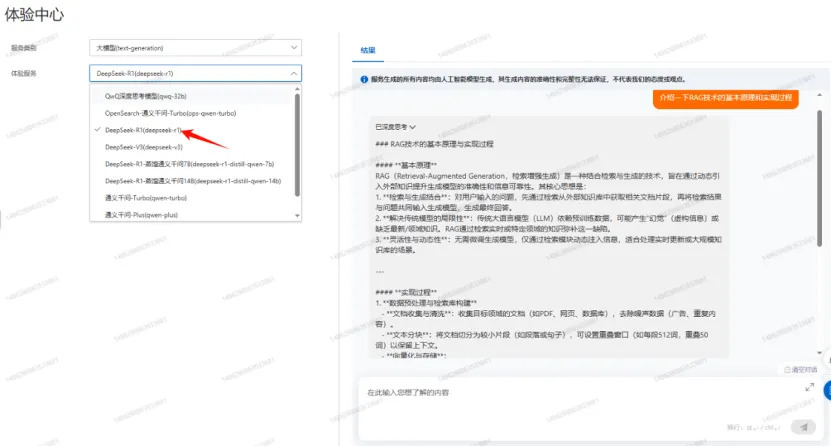Click chat panel scroll-down arrow
Screen dimensions: 832x446
819,353
